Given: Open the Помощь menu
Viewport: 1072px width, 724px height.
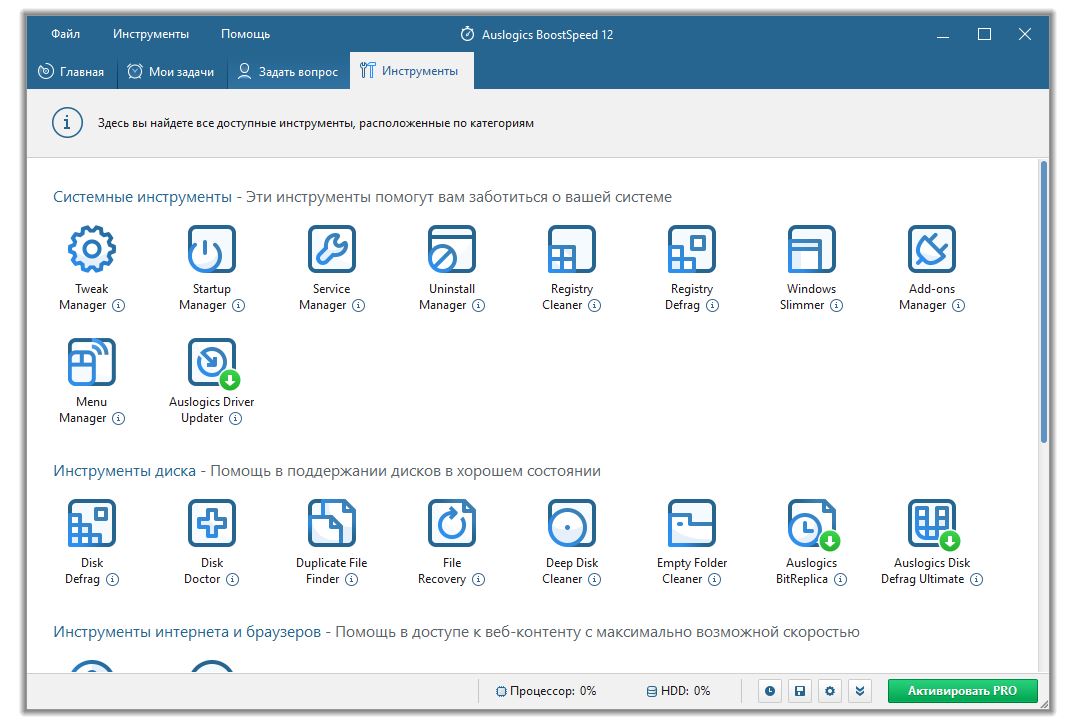Looking at the screenshot, I should pos(245,33).
